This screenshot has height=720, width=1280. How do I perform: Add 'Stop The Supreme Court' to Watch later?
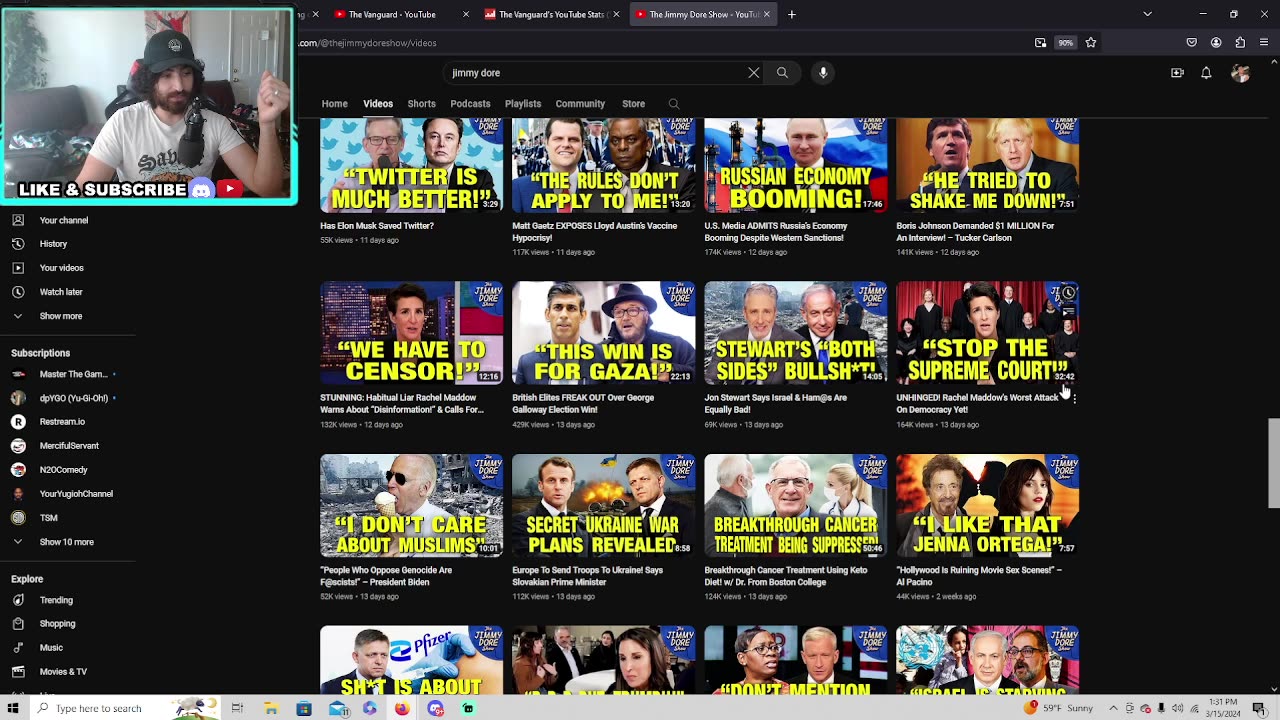tap(1068, 293)
